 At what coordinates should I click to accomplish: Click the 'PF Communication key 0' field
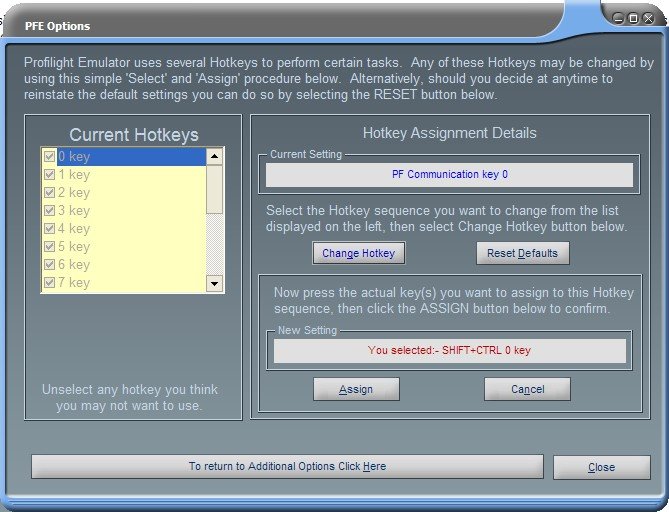coord(449,175)
